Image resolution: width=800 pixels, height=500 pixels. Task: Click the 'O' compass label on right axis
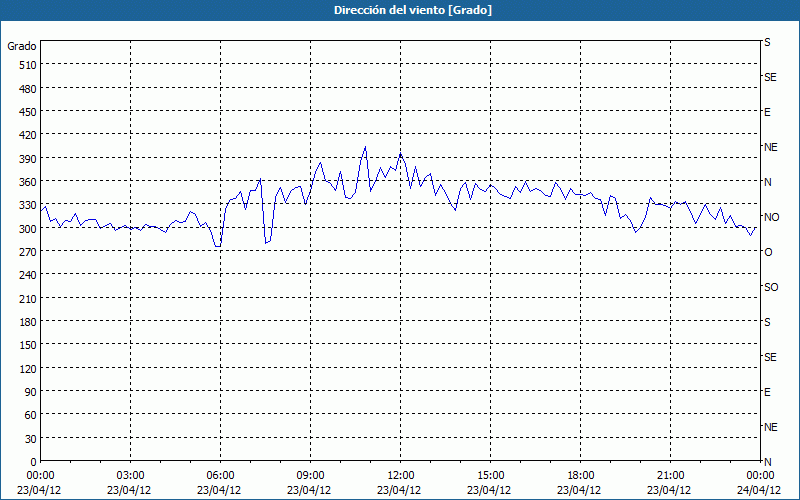tap(768, 253)
